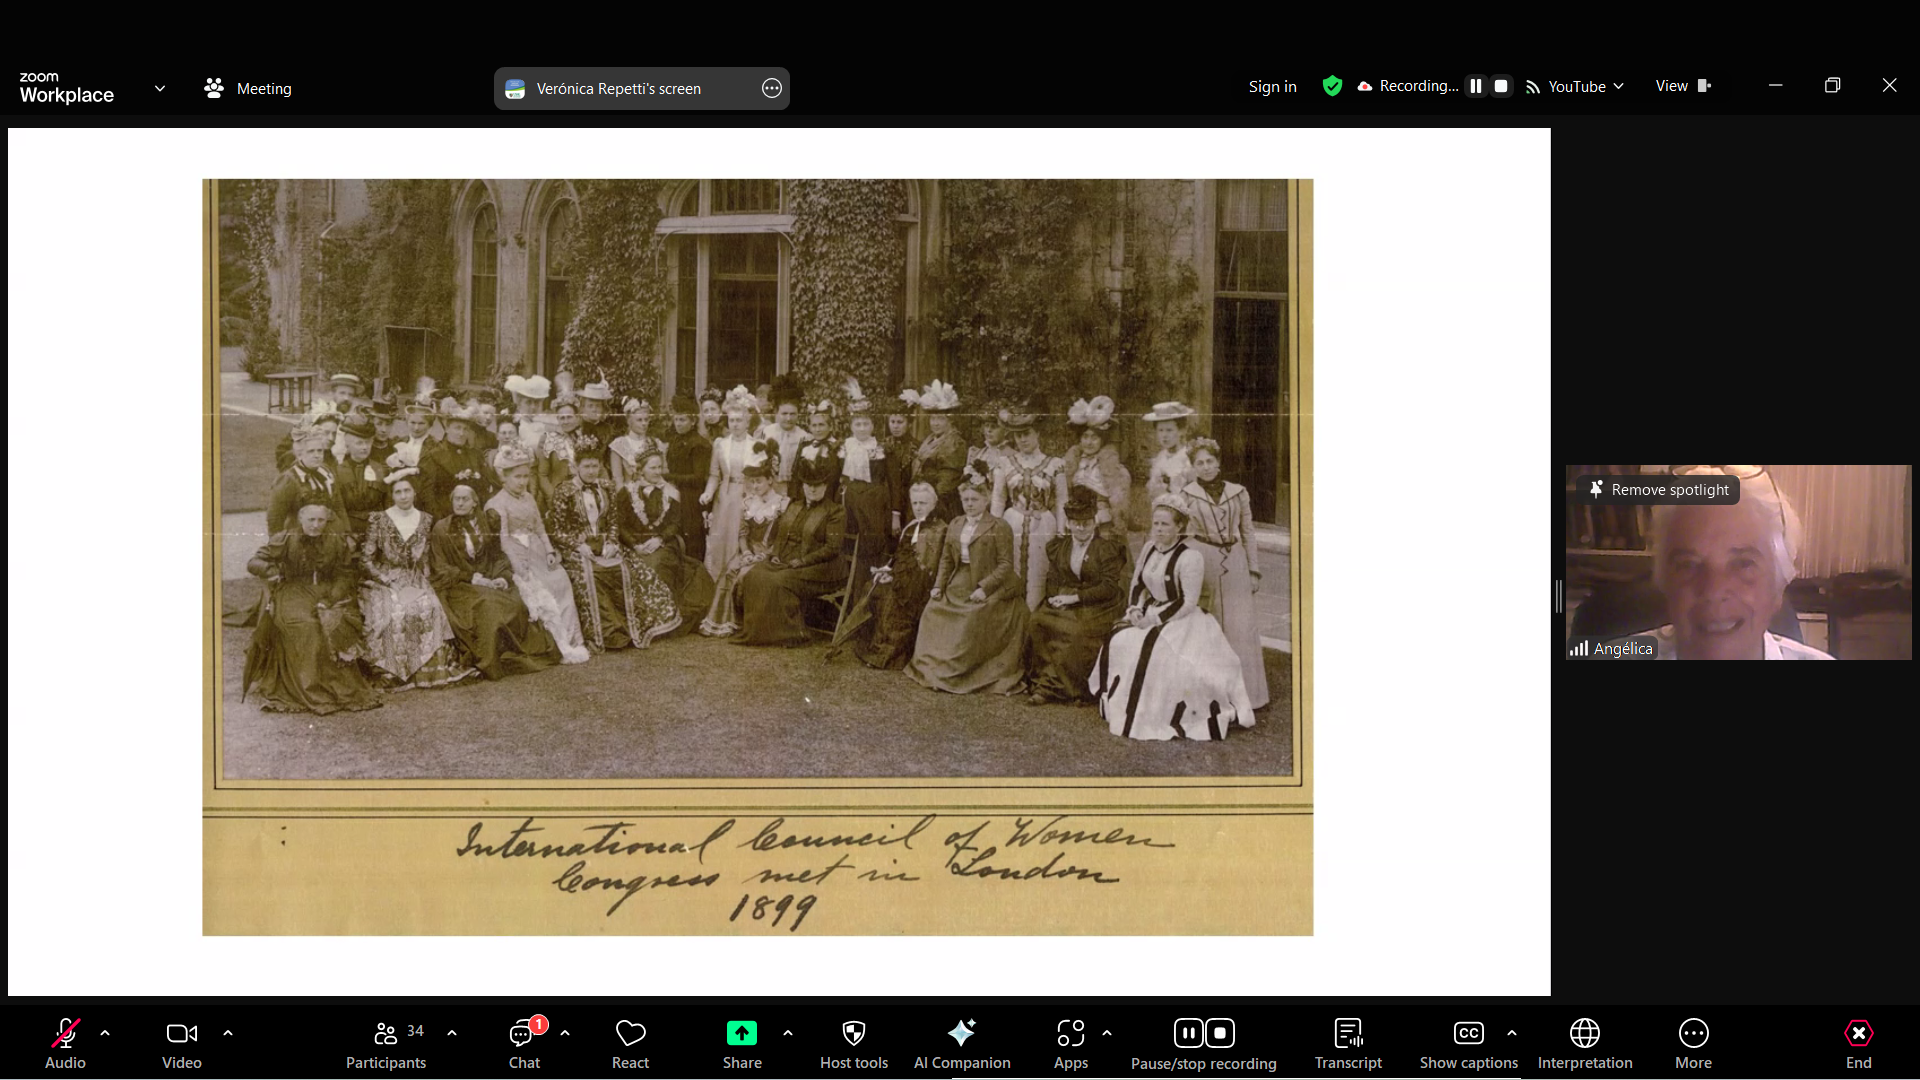
Task: Click the encryption shield icon
Action: [1332, 86]
